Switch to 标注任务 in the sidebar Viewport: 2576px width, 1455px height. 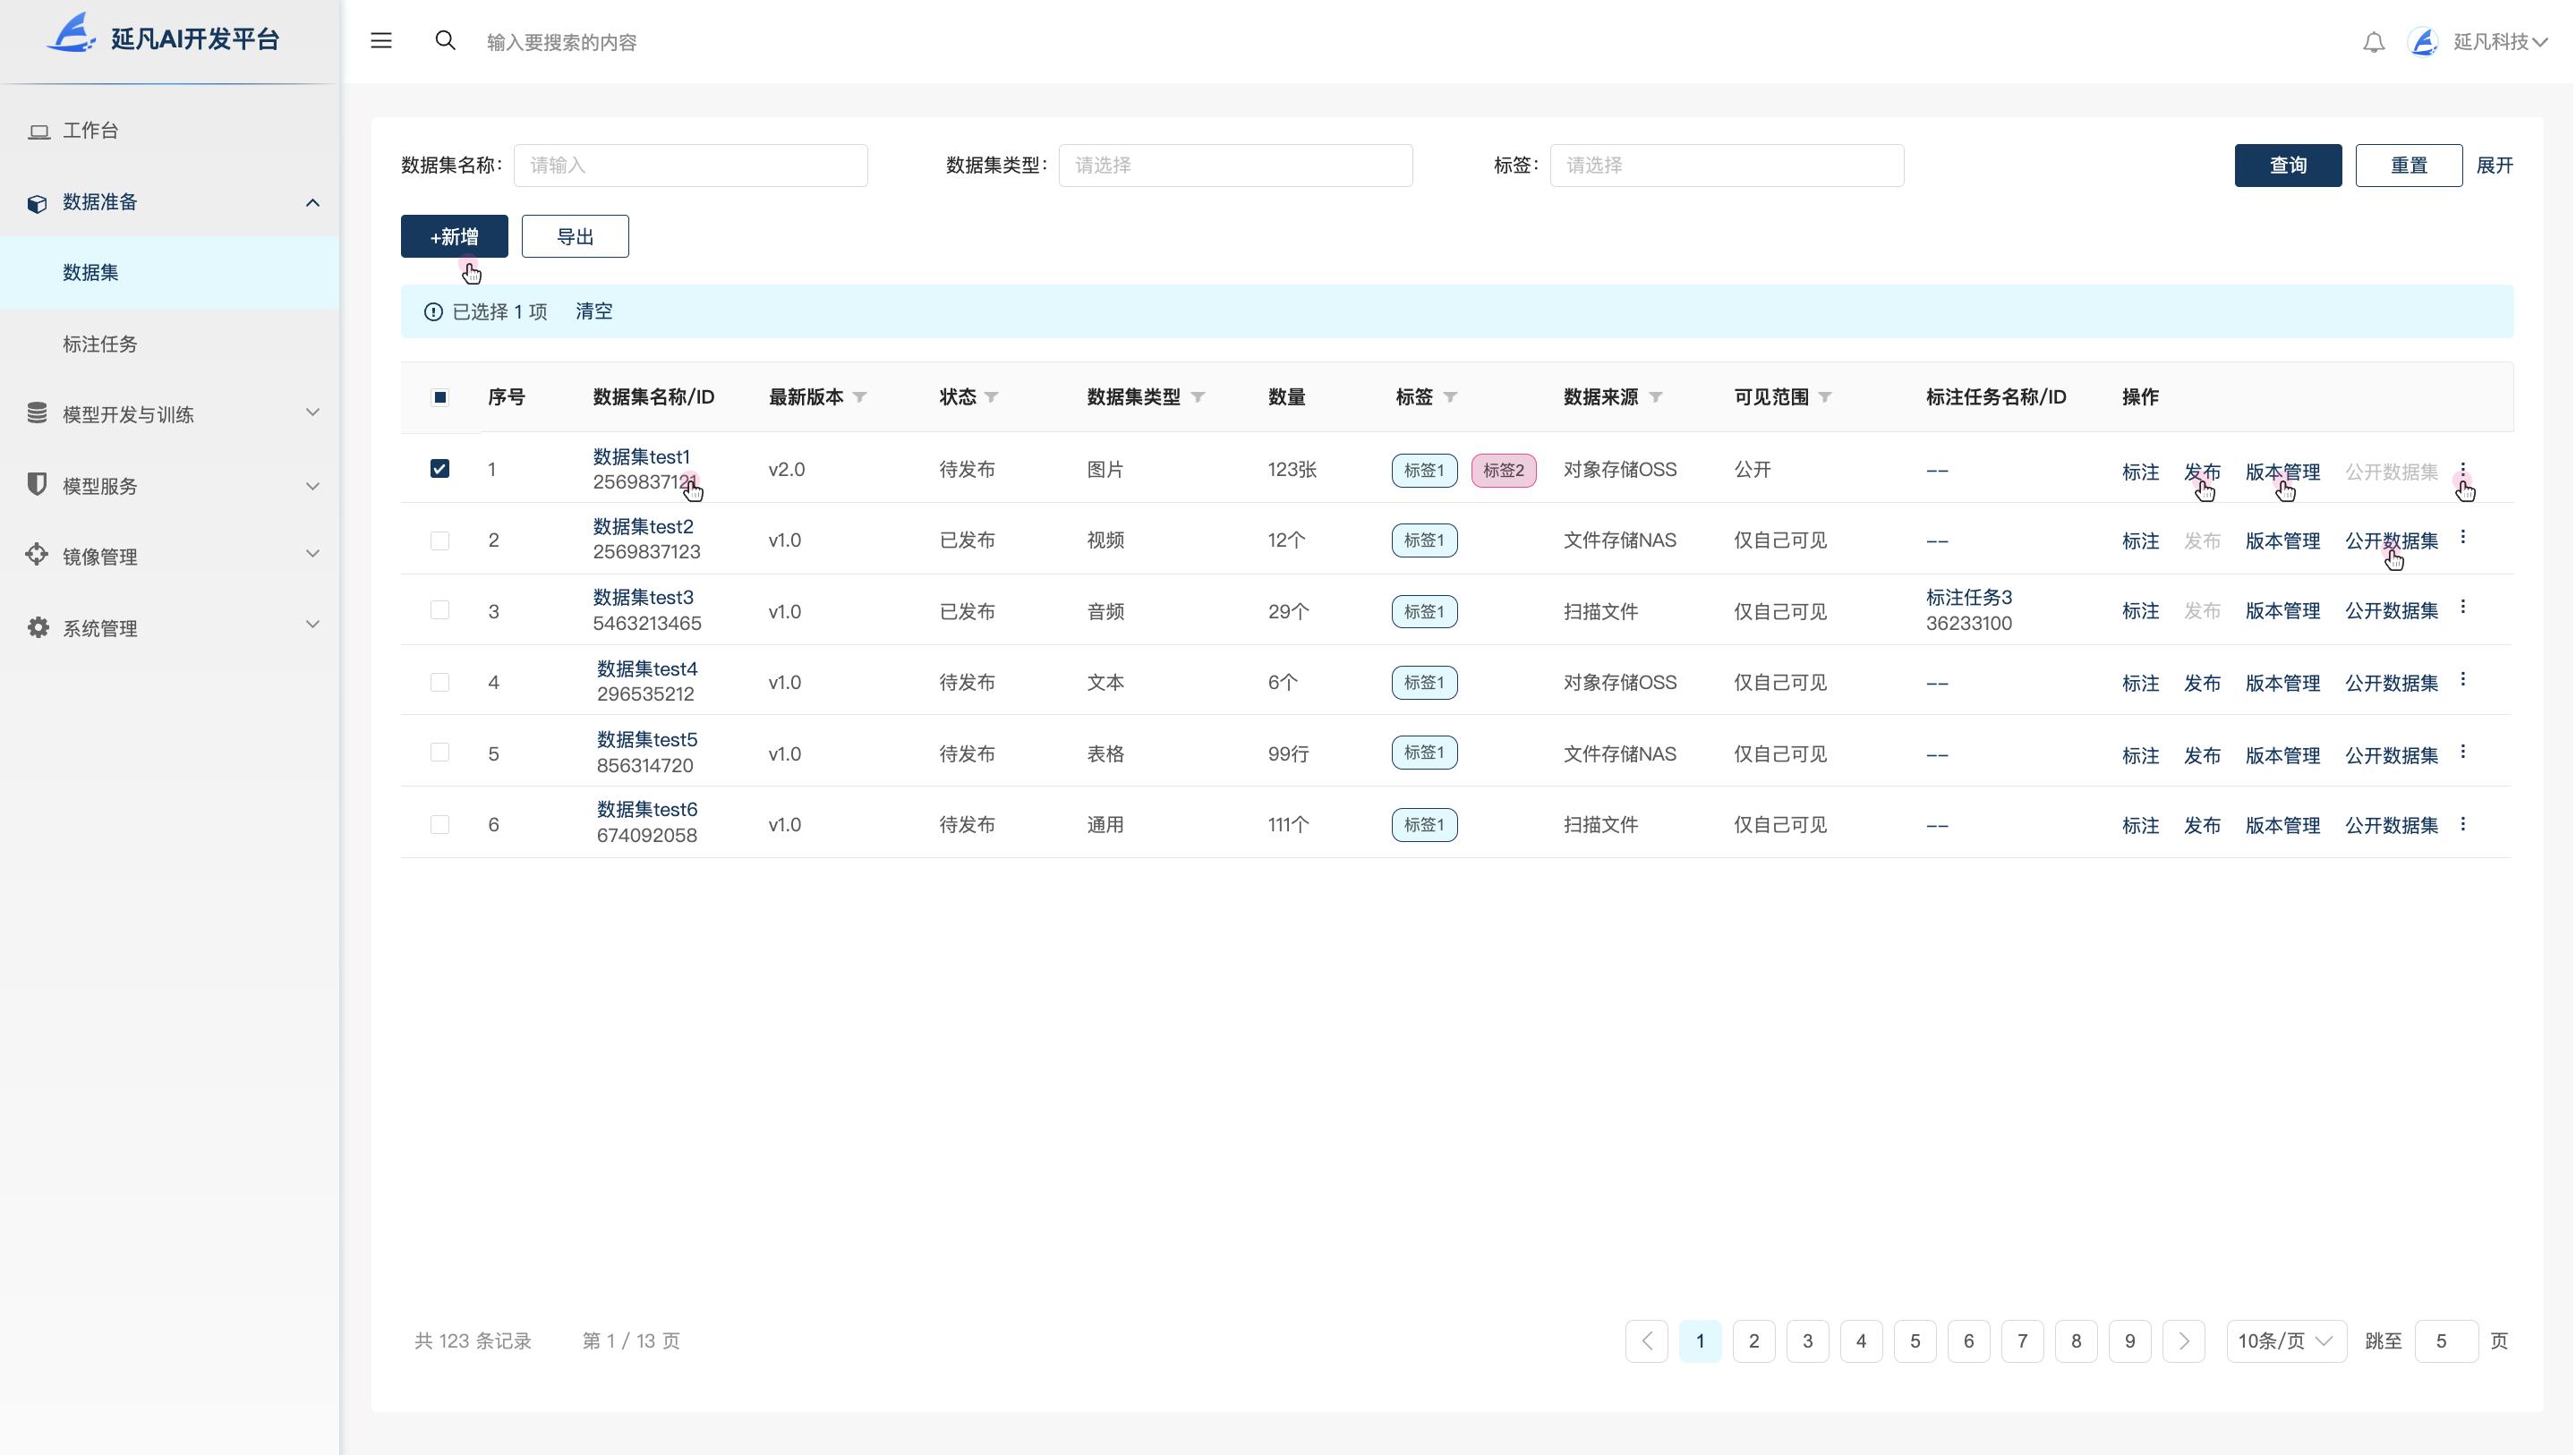point(102,343)
